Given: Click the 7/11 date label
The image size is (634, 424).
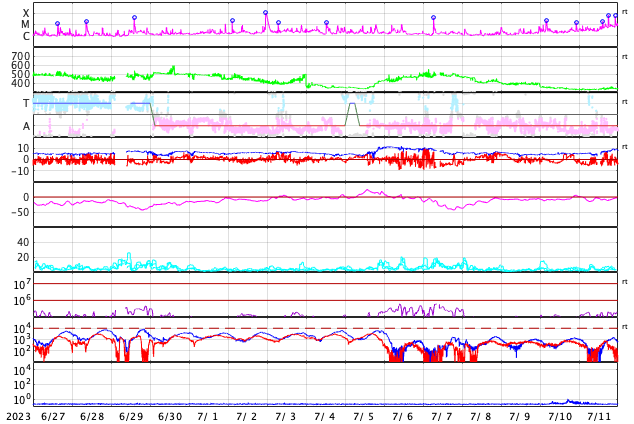Looking at the screenshot, I should (x=599, y=417).
